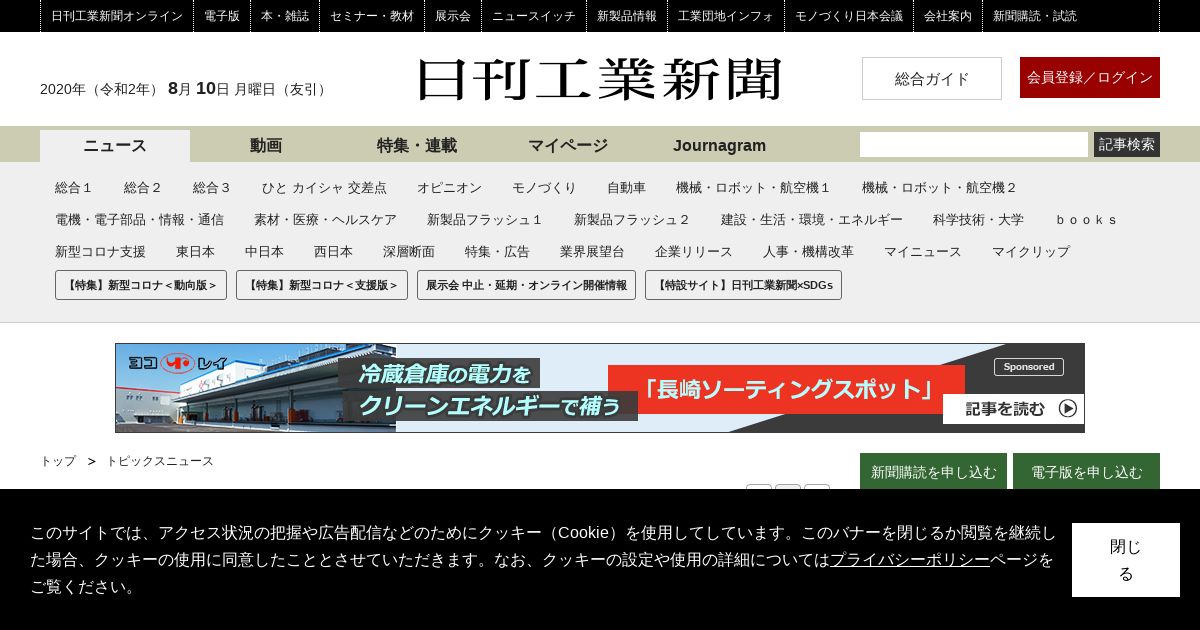This screenshot has width=1200, height=630.
Task: Click the 日刊工業新聞 masthead logo
Action: (600, 79)
